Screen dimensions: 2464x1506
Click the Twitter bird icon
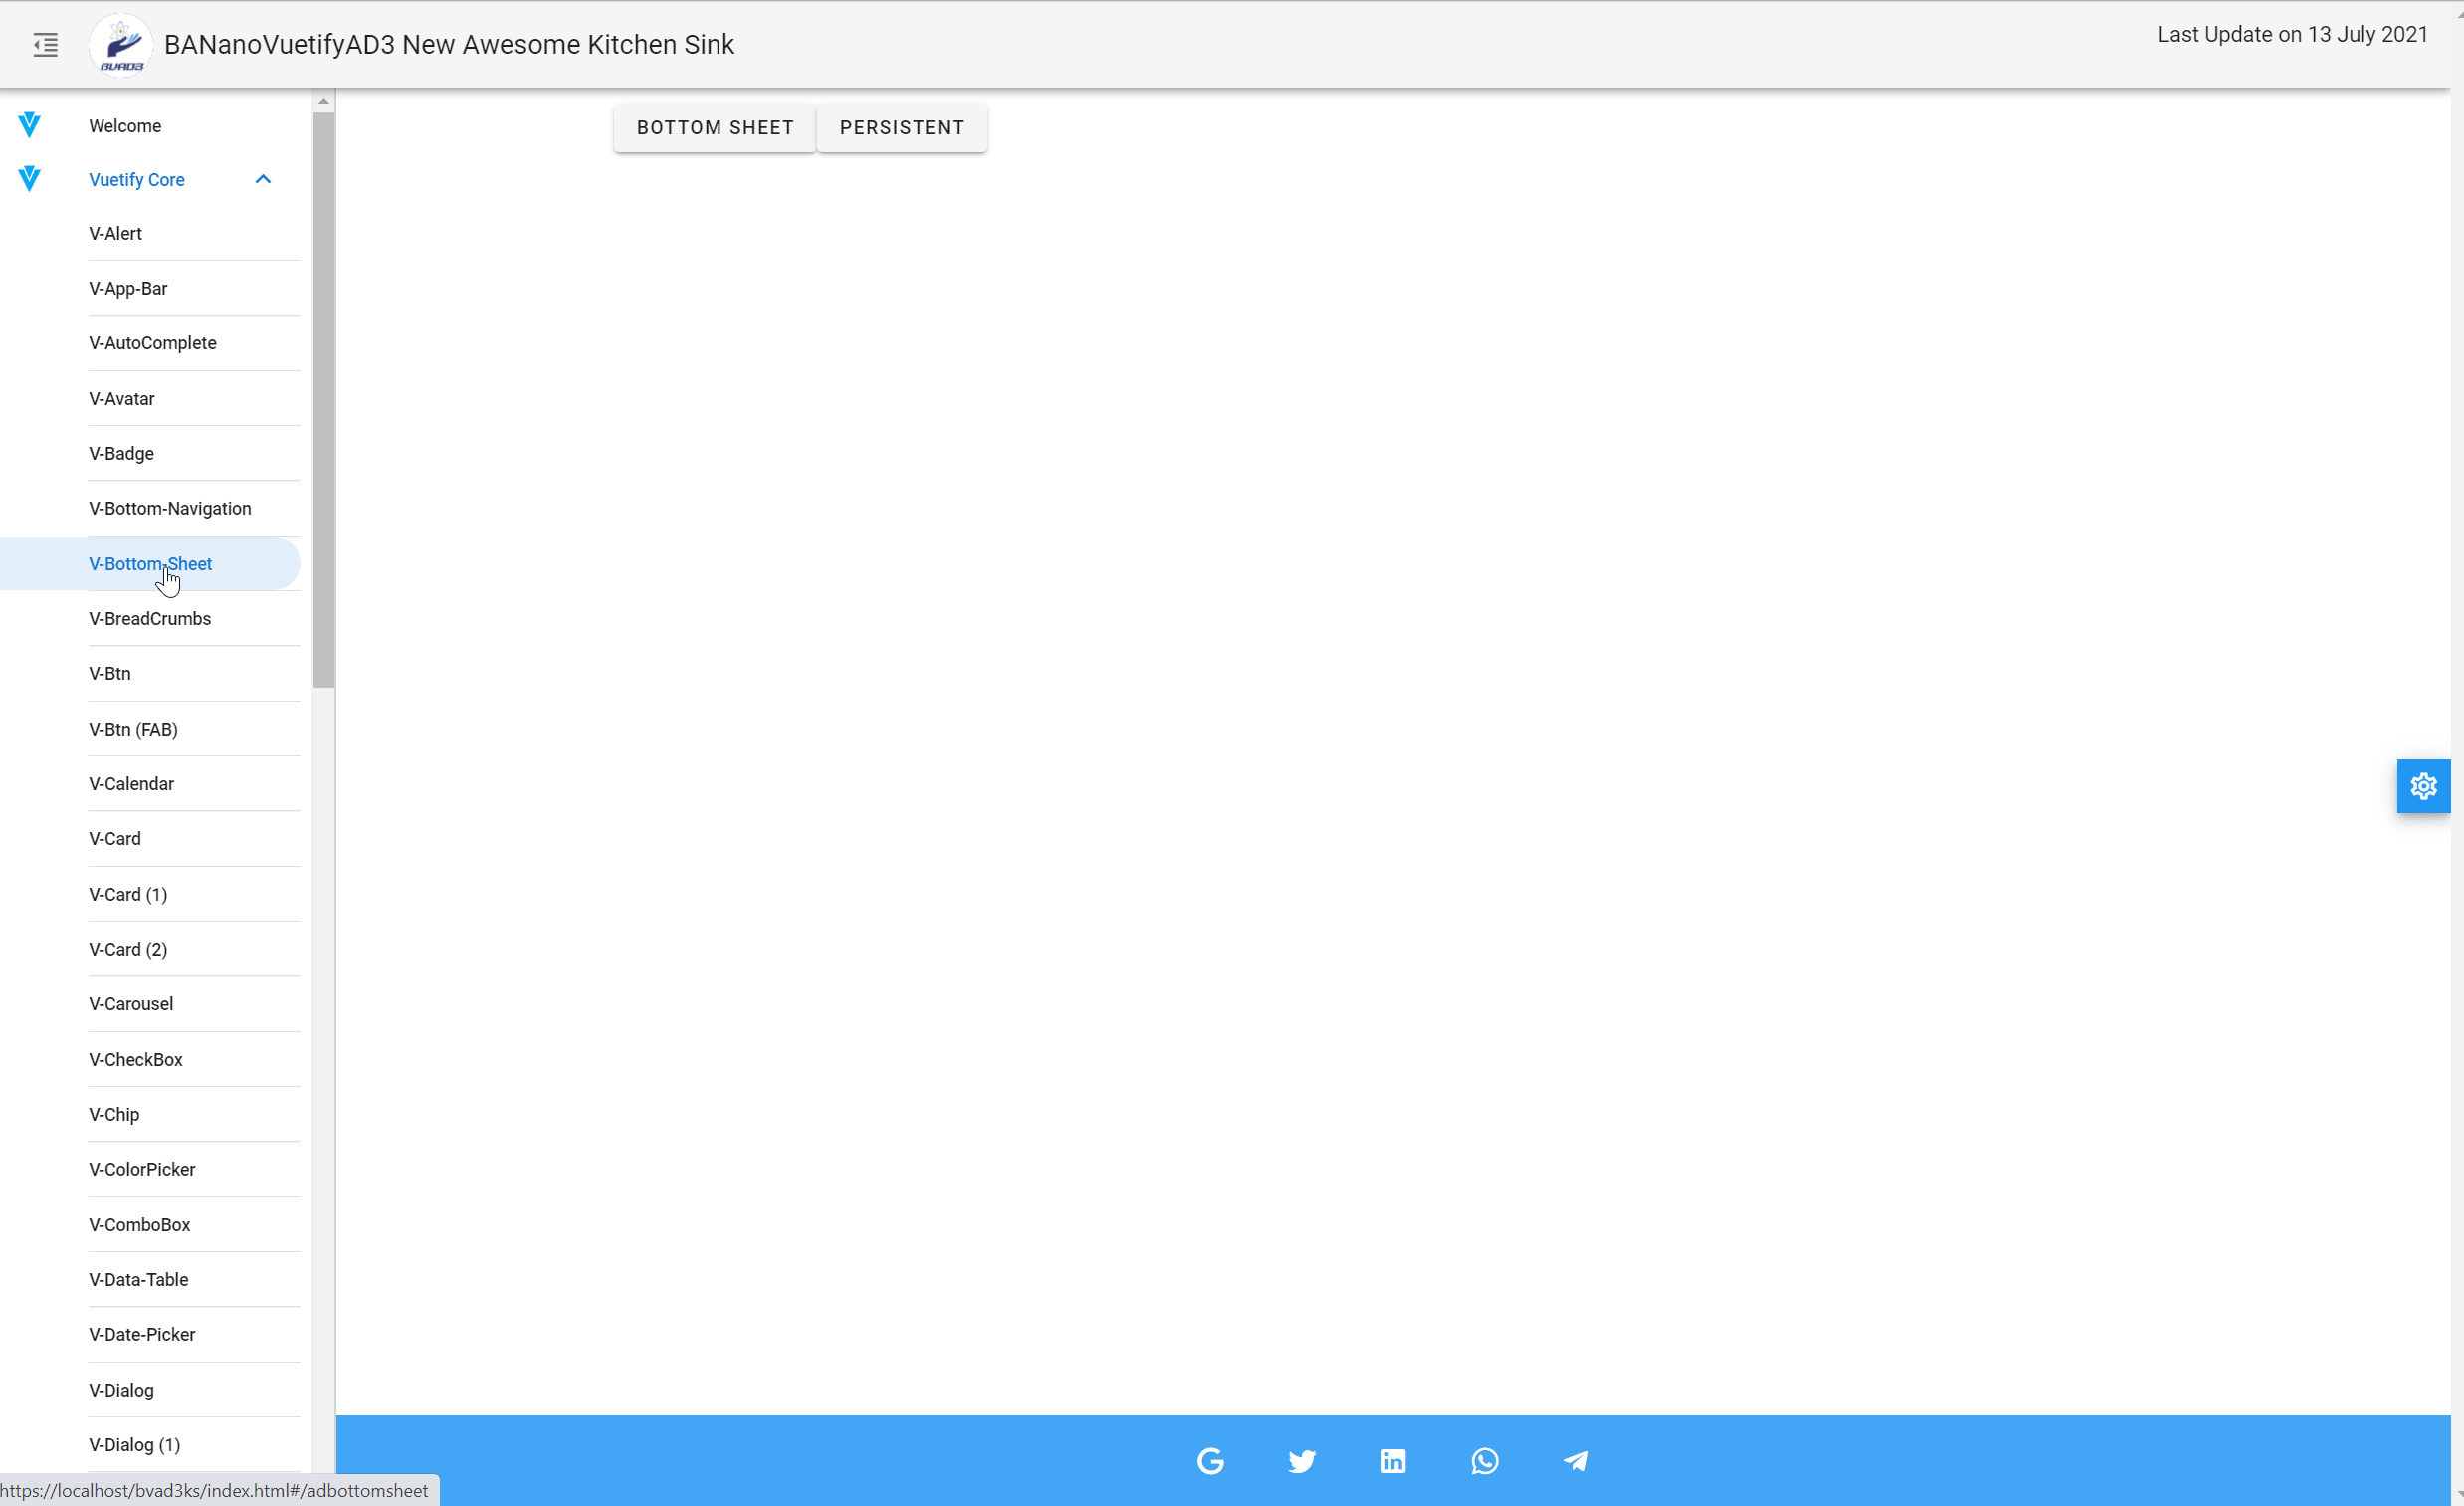point(1301,1461)
